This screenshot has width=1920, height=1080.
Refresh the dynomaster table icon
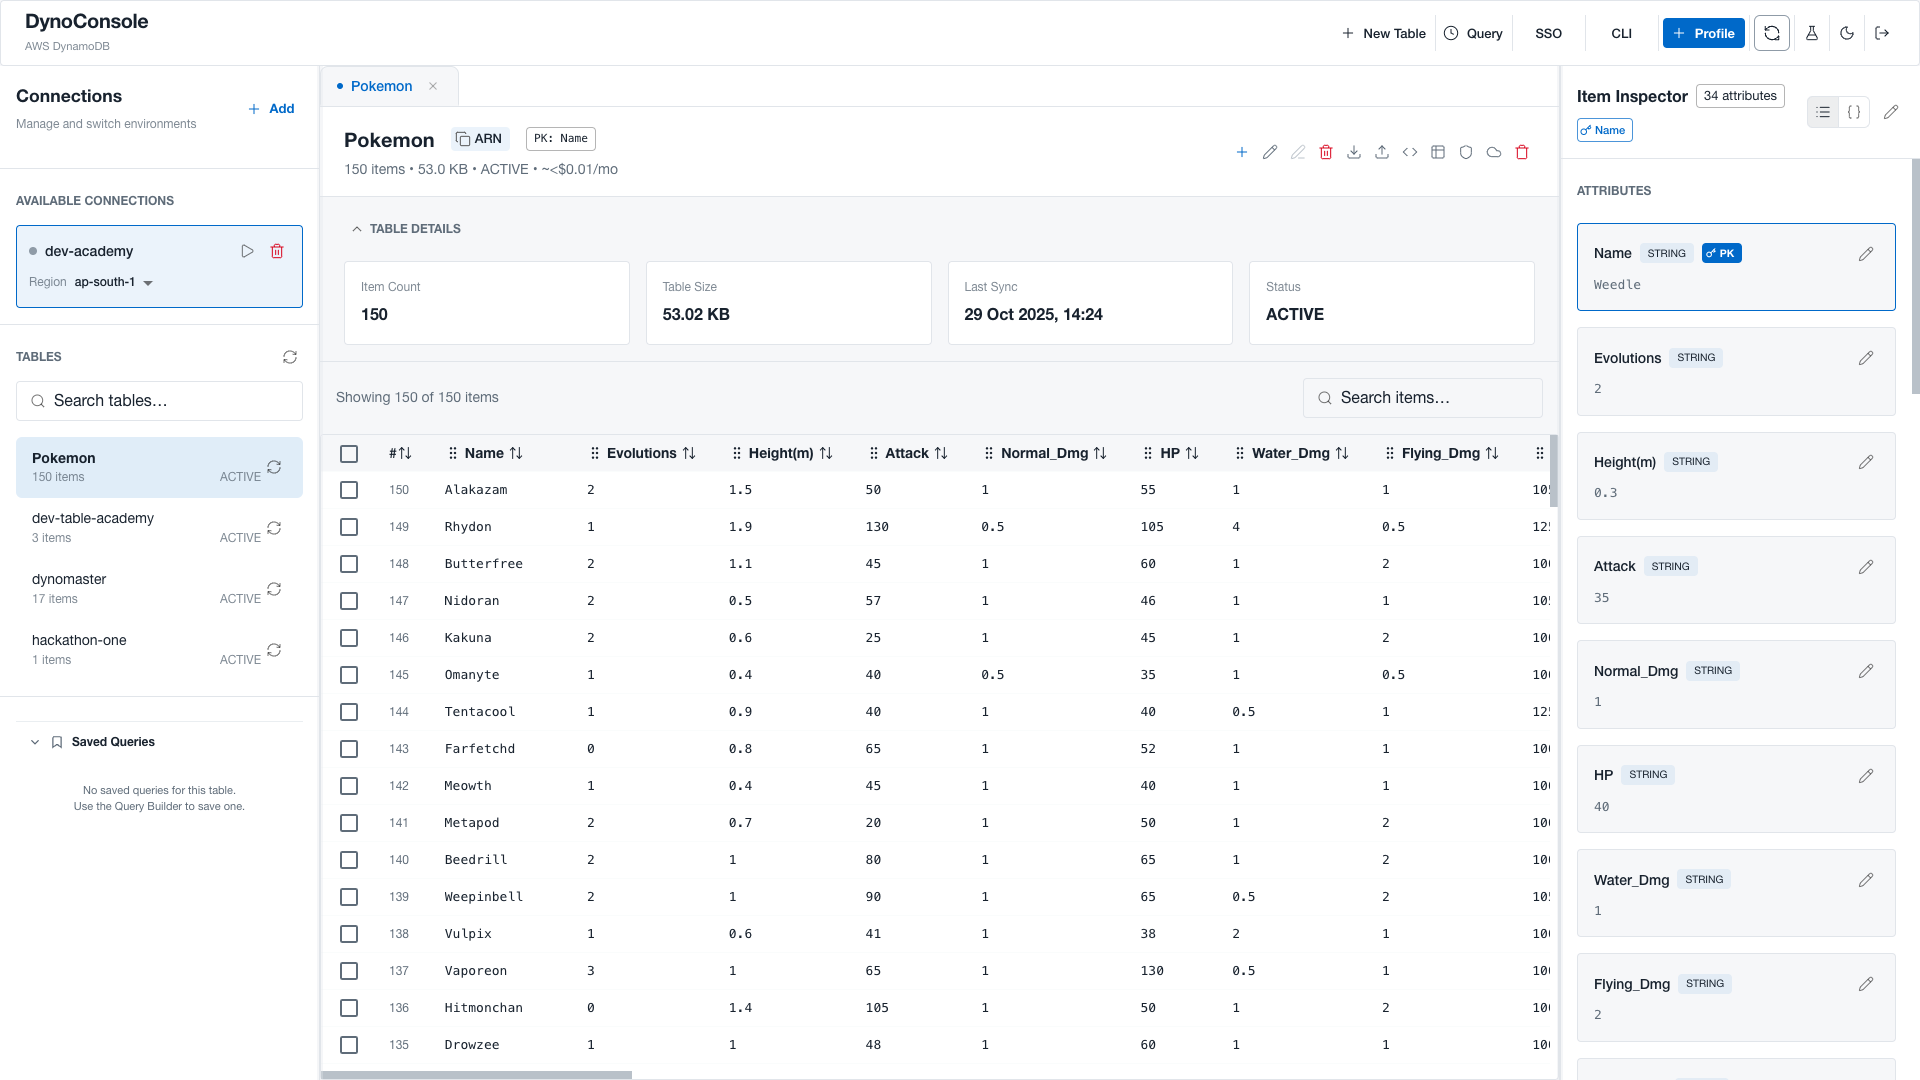click(x=274, y=589)
